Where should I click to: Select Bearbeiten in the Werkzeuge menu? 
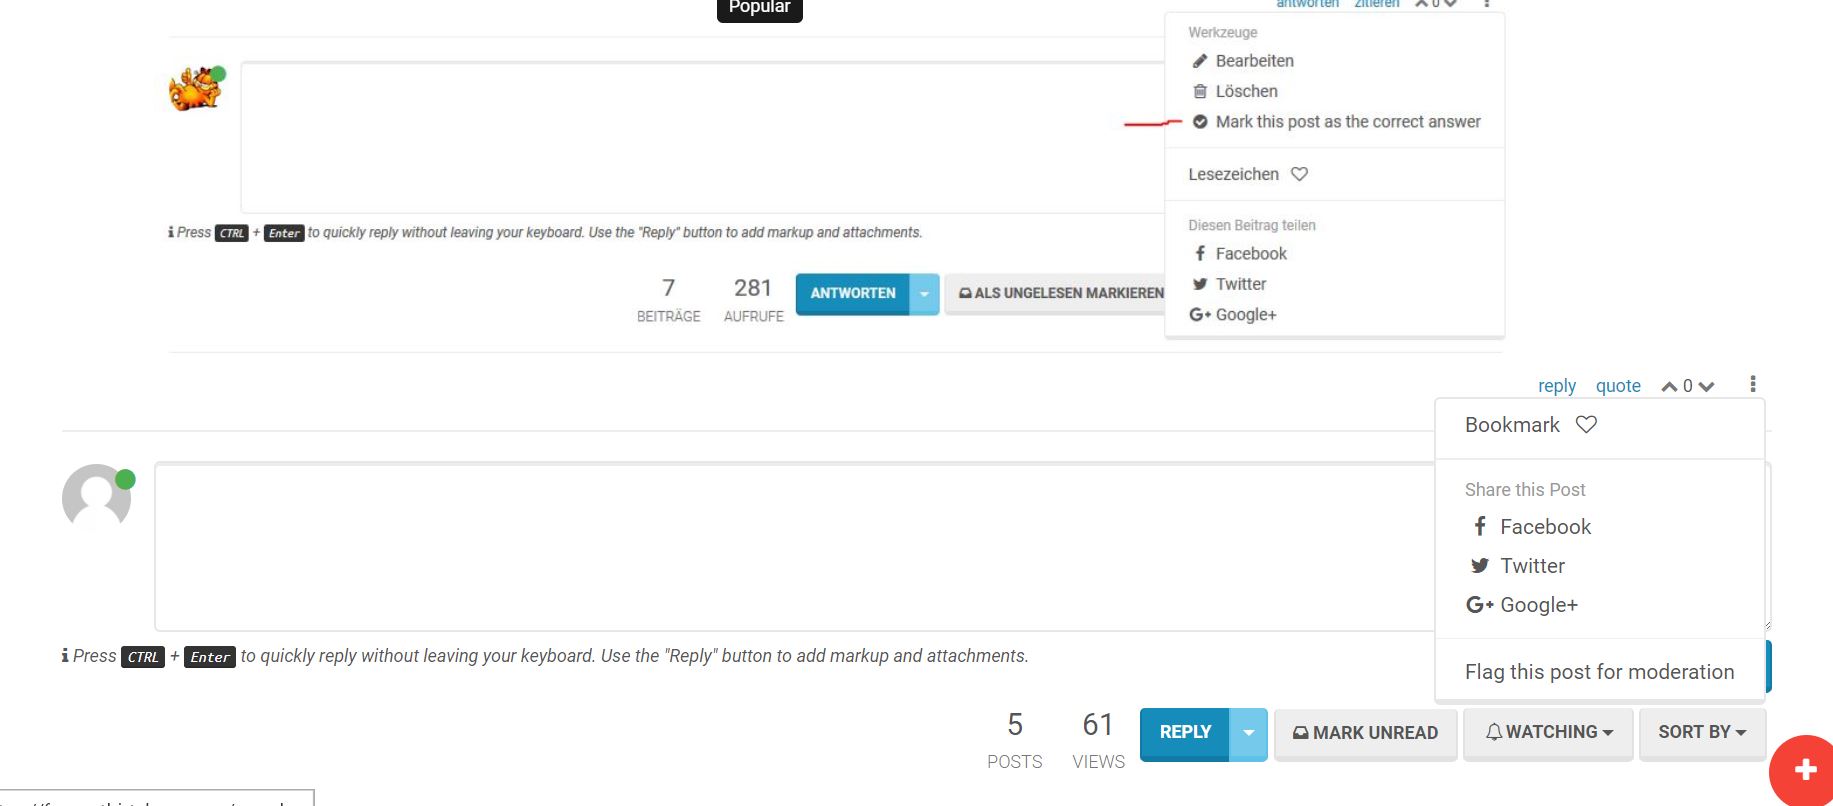(x=1254, y=61)
